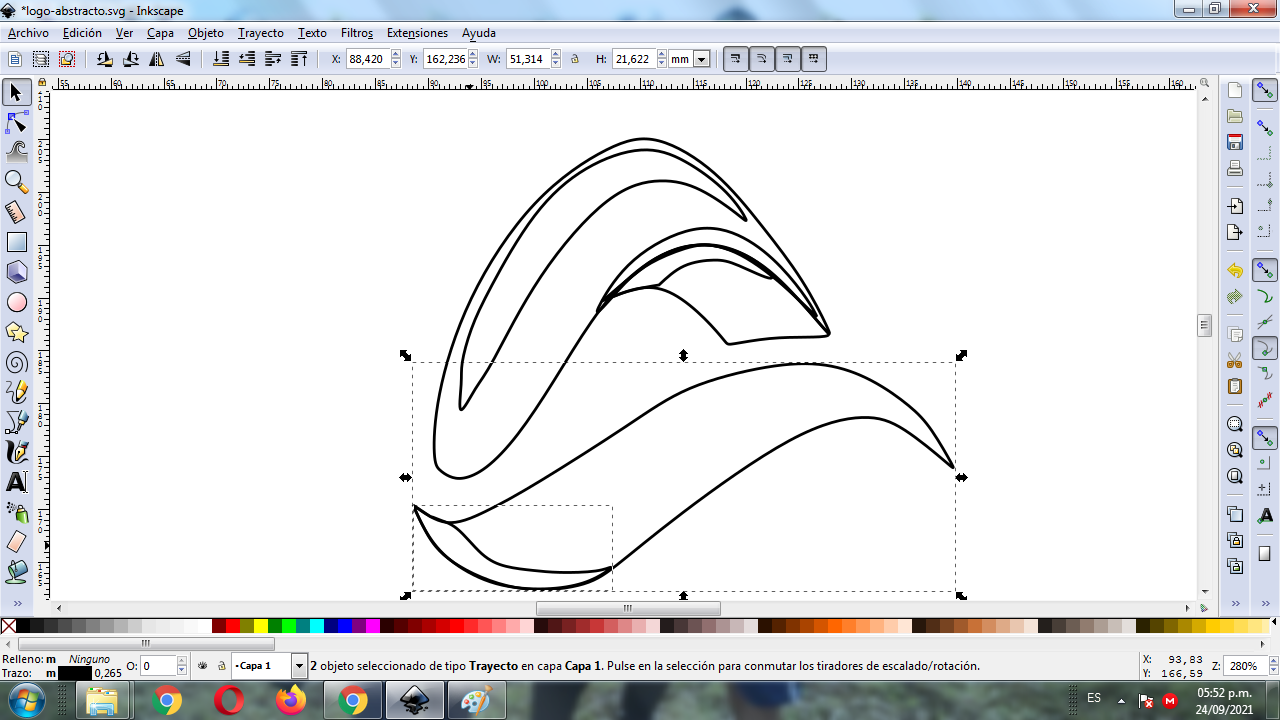The height and width of the screenshot is (720, 1280).
Task: Click the Save document icon
Action: click(x=1235, y=142)
